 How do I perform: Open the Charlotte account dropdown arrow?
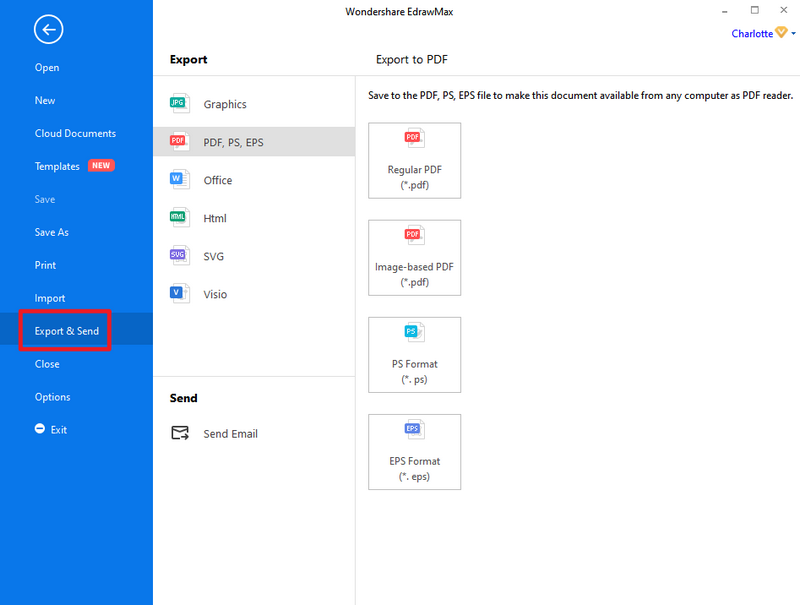(x=793, y=34)
